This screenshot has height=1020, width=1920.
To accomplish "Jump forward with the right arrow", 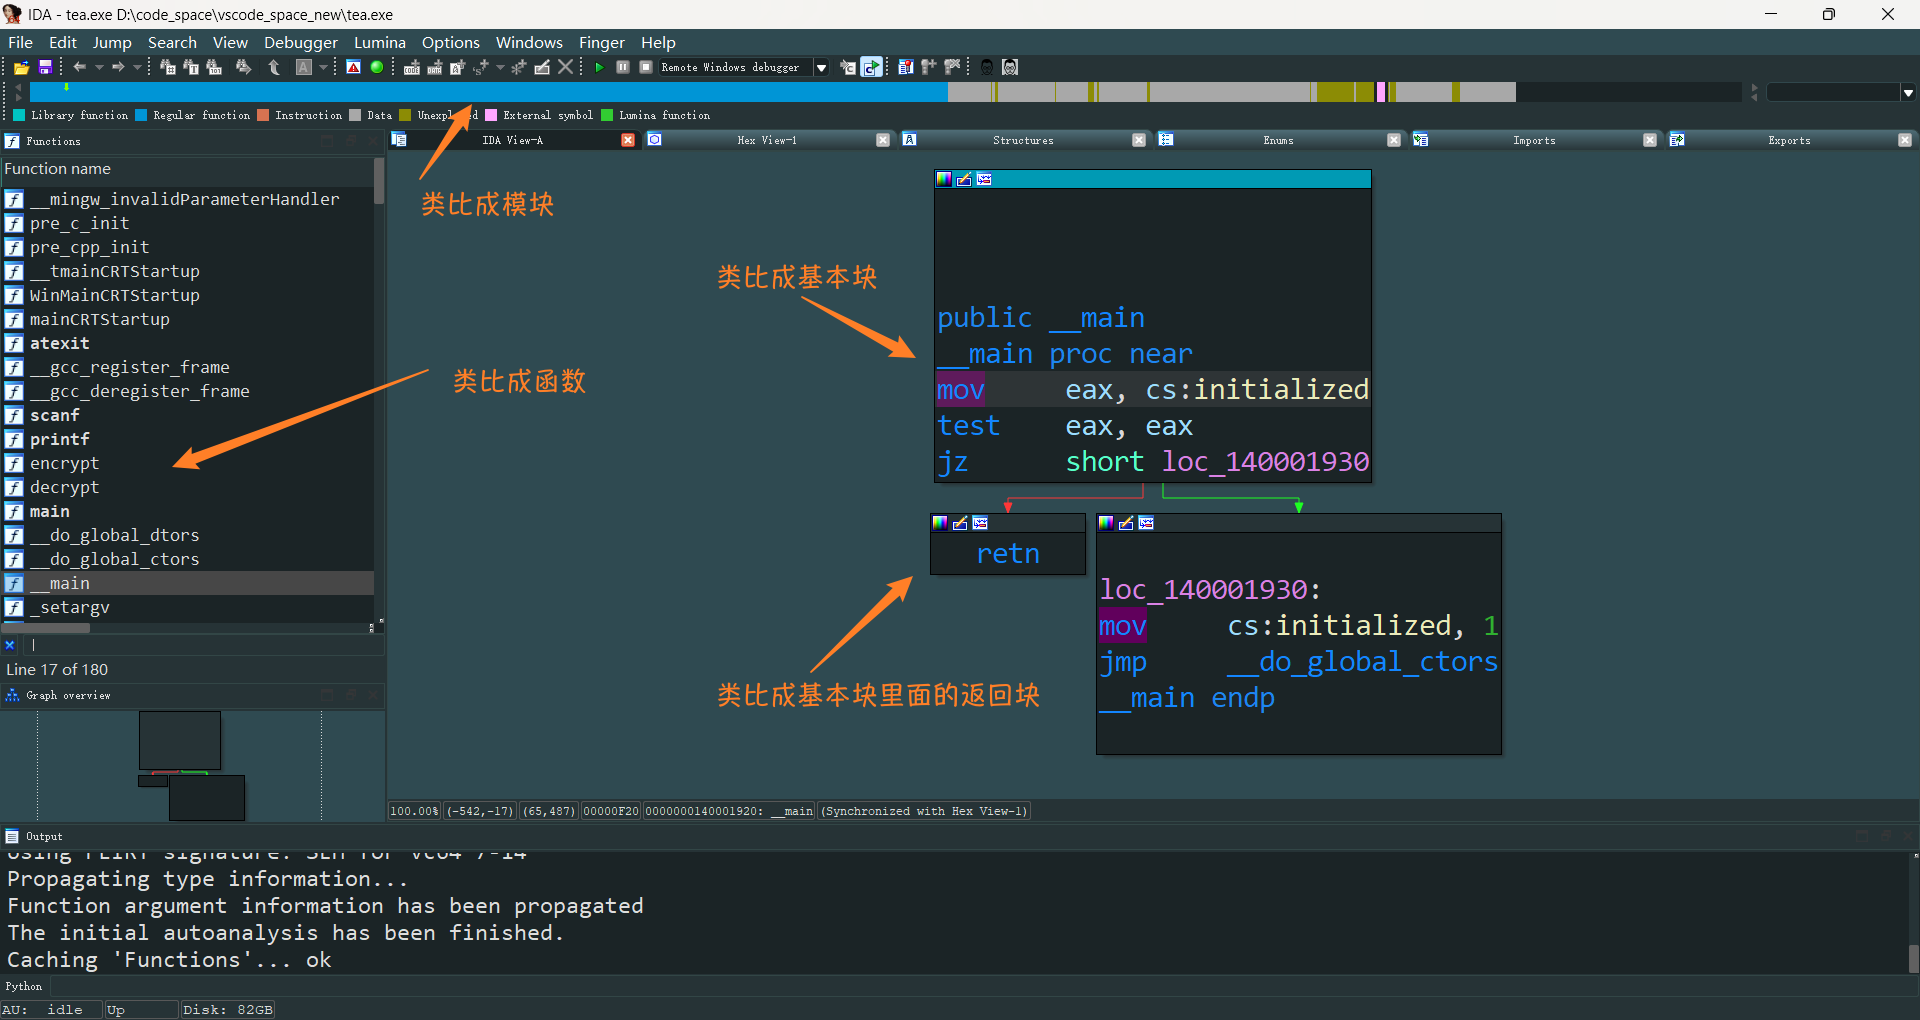I will tap(118, 67).
